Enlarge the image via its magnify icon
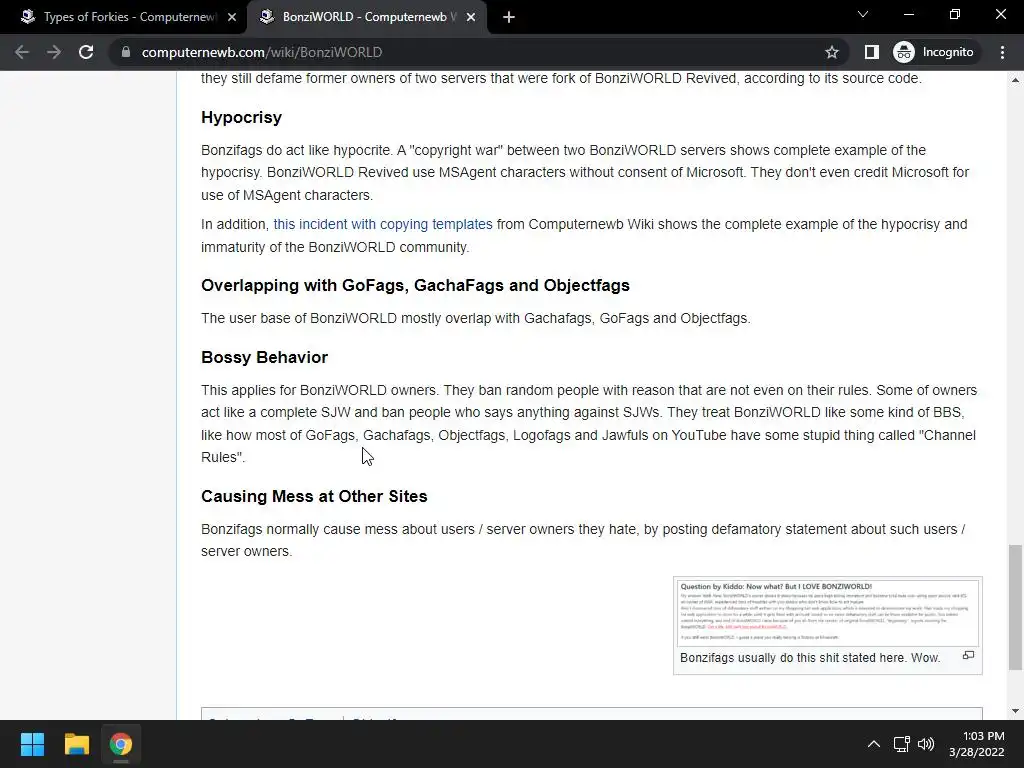 click(968, 655)
